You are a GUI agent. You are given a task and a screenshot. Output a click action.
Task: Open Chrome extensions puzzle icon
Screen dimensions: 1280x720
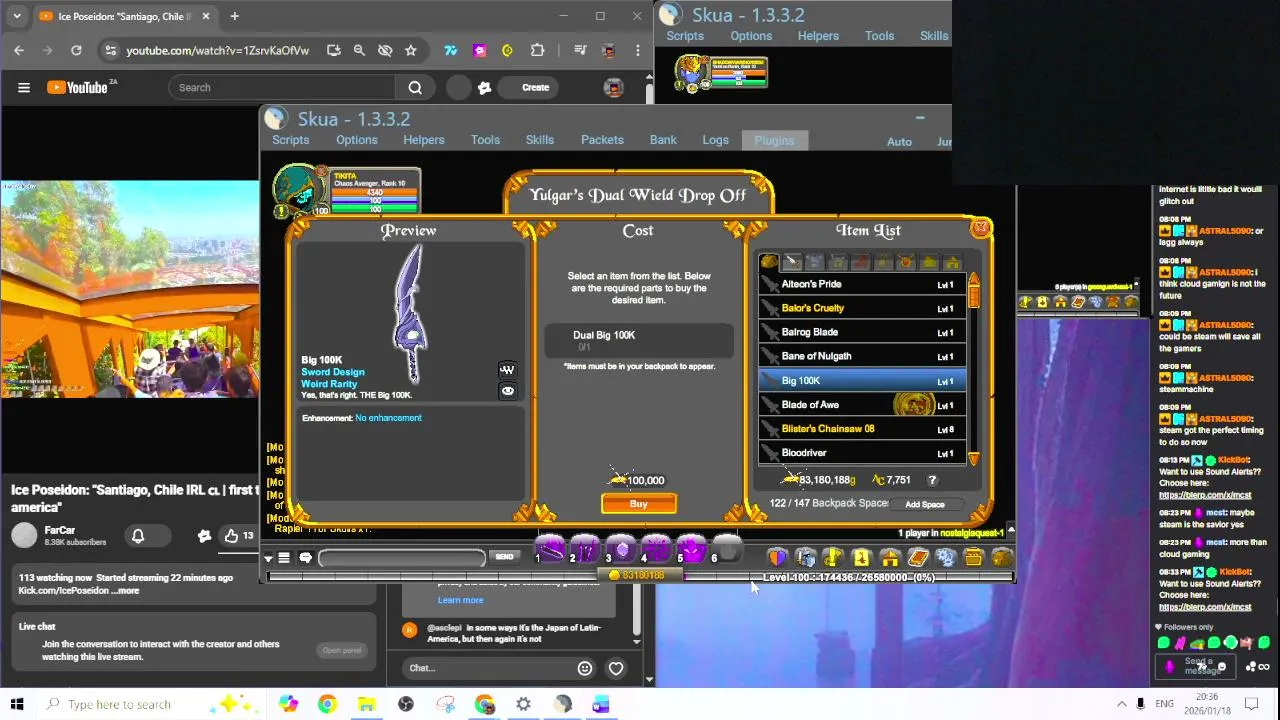tap(537, 50)
